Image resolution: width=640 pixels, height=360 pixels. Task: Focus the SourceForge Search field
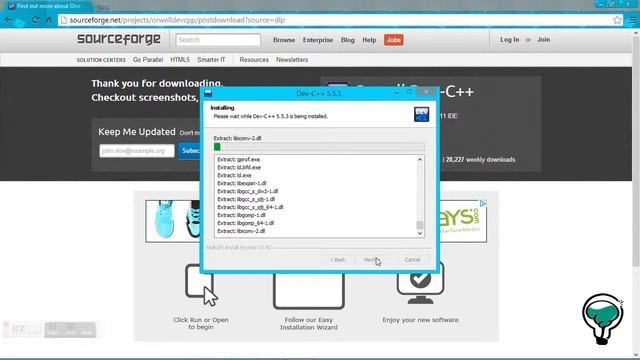tap(218, 40)
